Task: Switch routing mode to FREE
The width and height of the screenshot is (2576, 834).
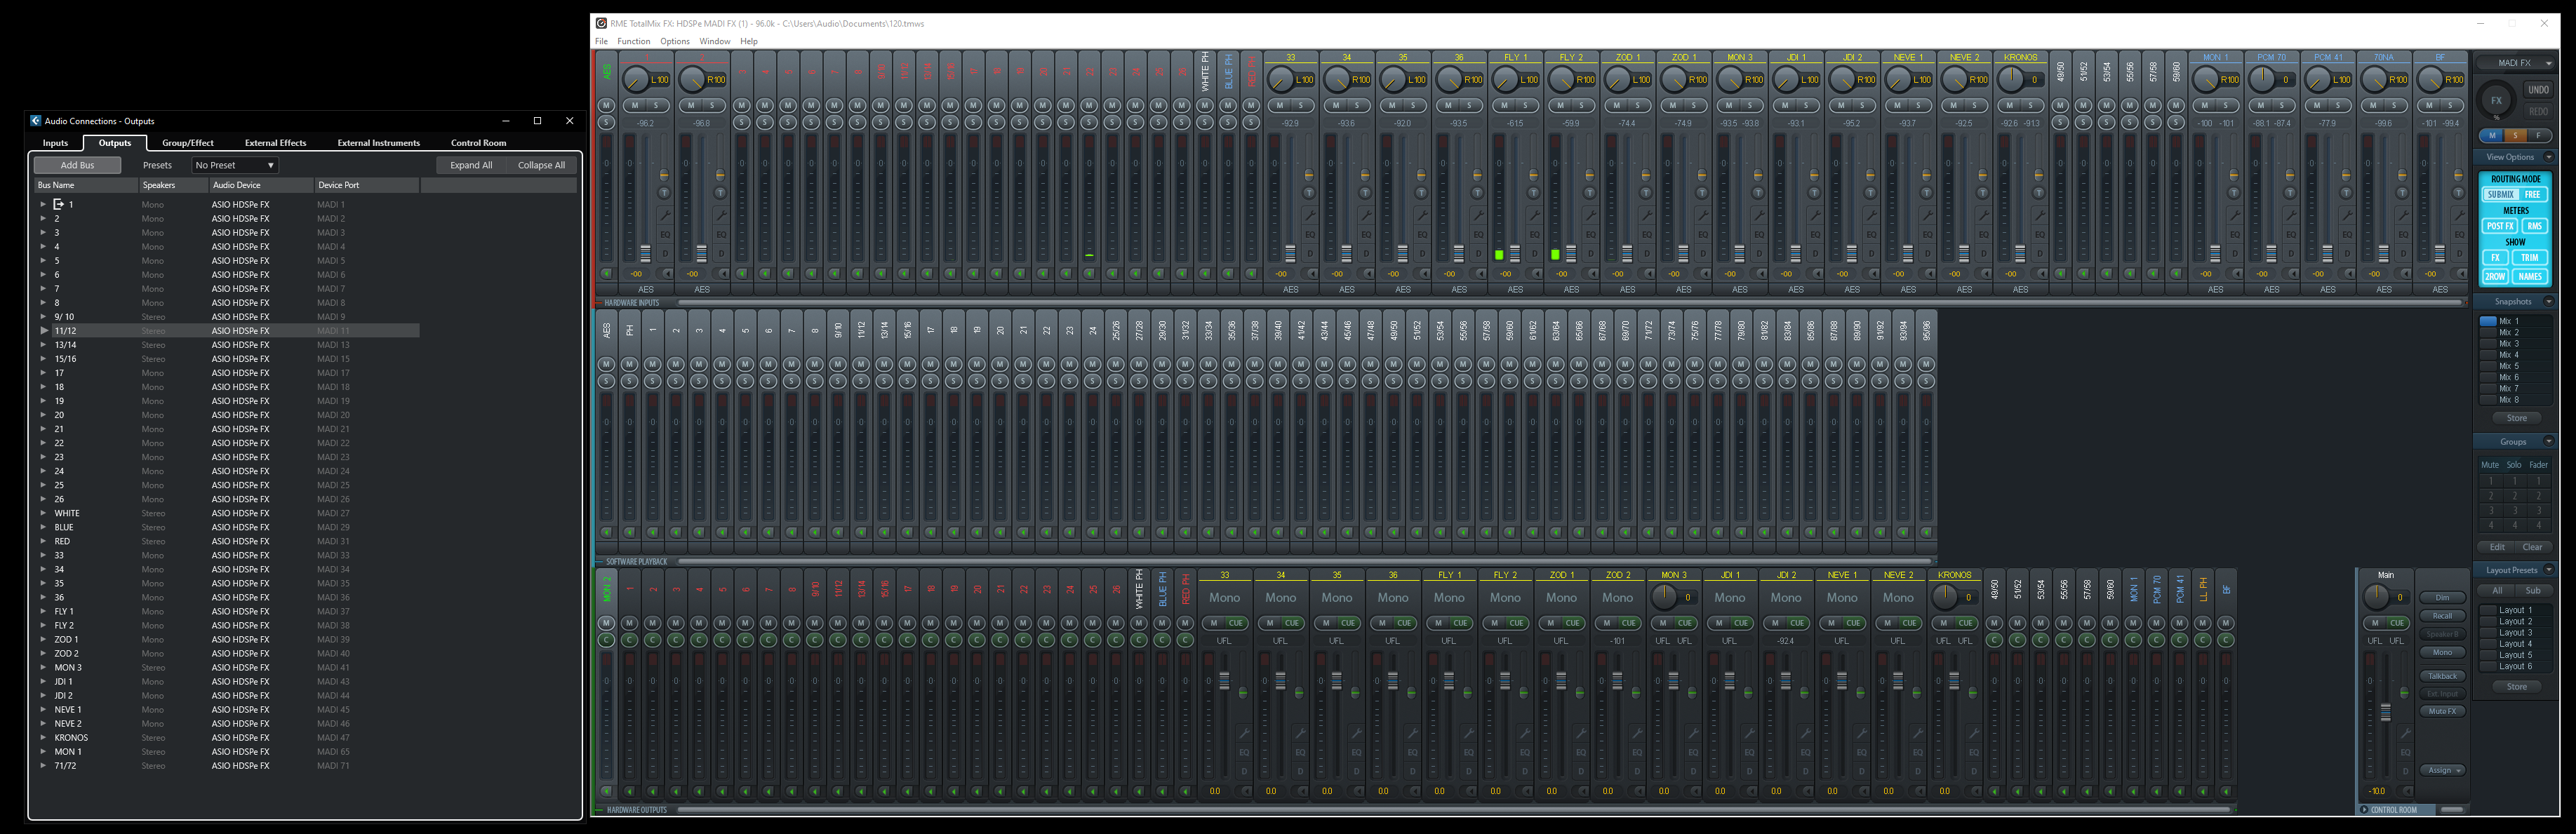Action: click(x=2532, y=195)
